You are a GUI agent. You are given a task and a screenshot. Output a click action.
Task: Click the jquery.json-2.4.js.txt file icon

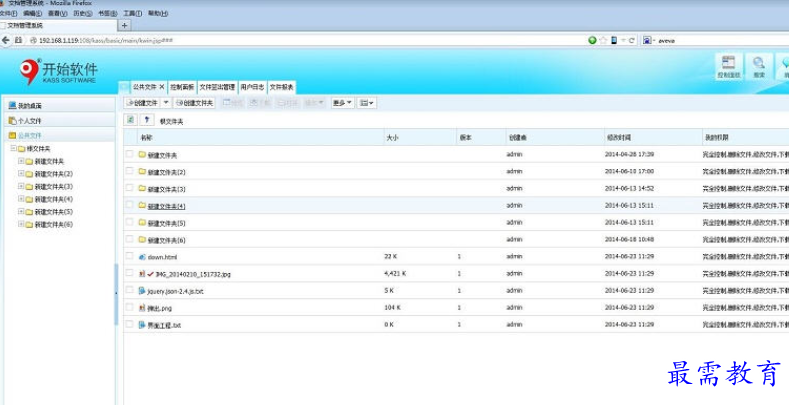[x=142, y=291]
